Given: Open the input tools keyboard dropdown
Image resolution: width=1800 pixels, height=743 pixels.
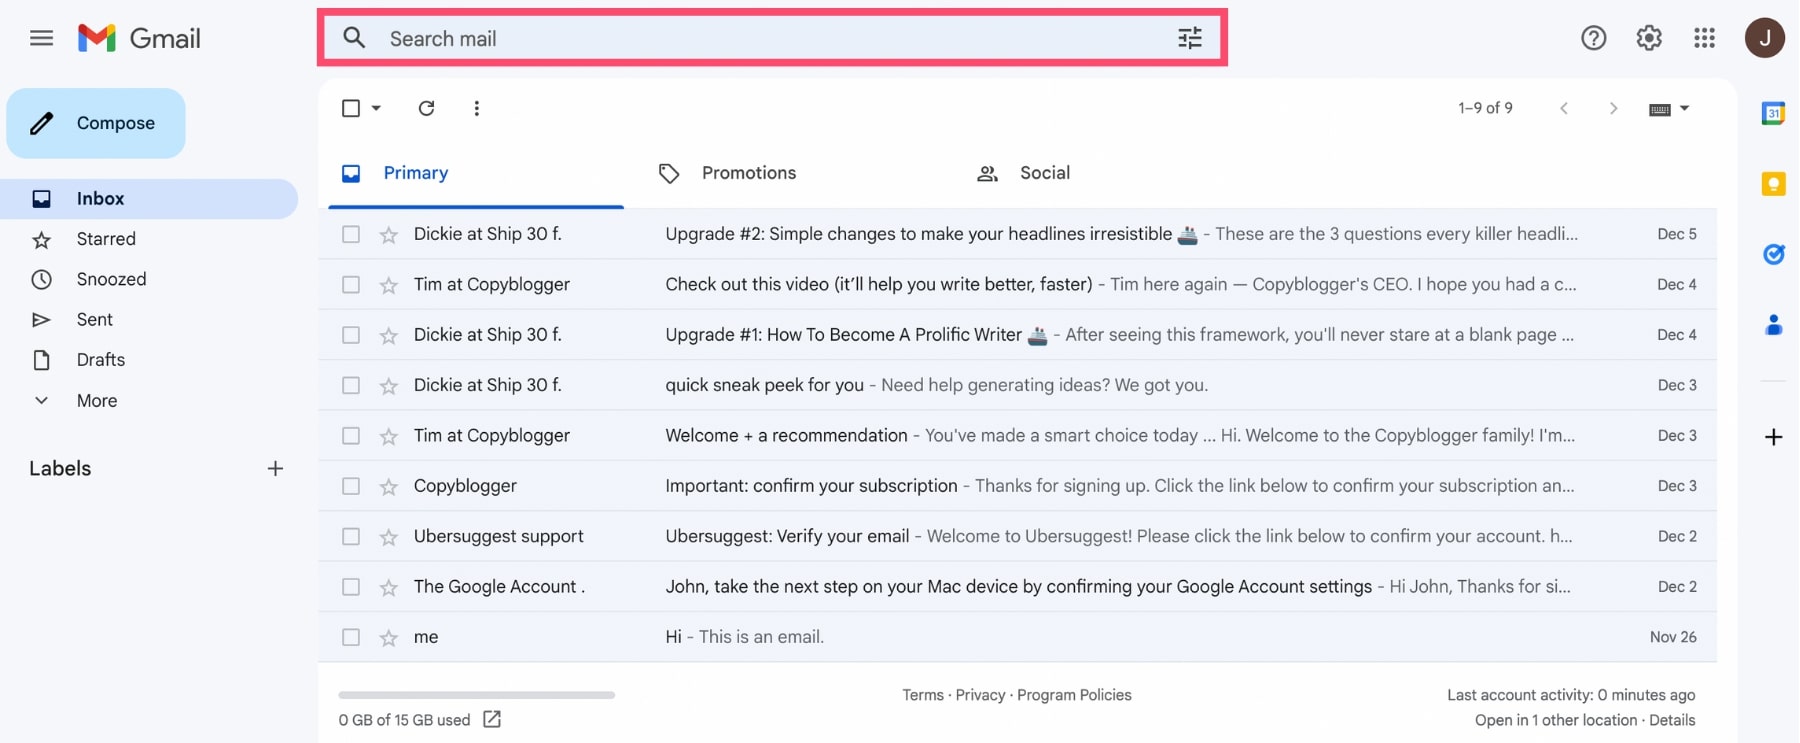Looking at the screenshot, I should [x=1669, y=109].
